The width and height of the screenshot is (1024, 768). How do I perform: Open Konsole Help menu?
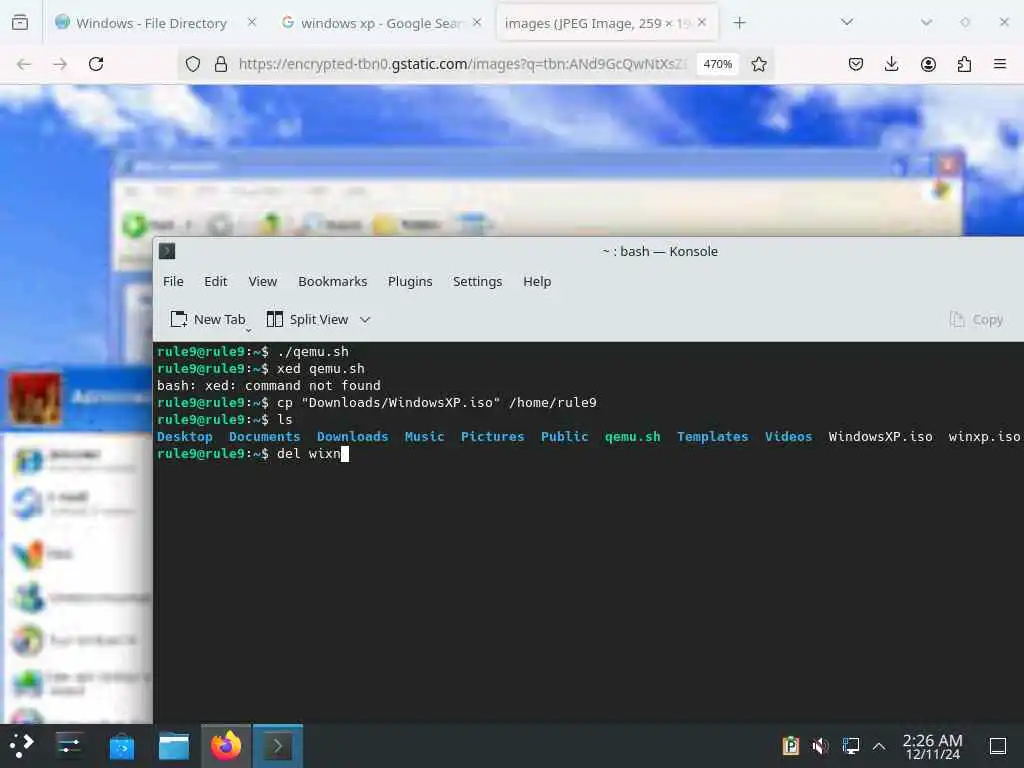(537, 281)
